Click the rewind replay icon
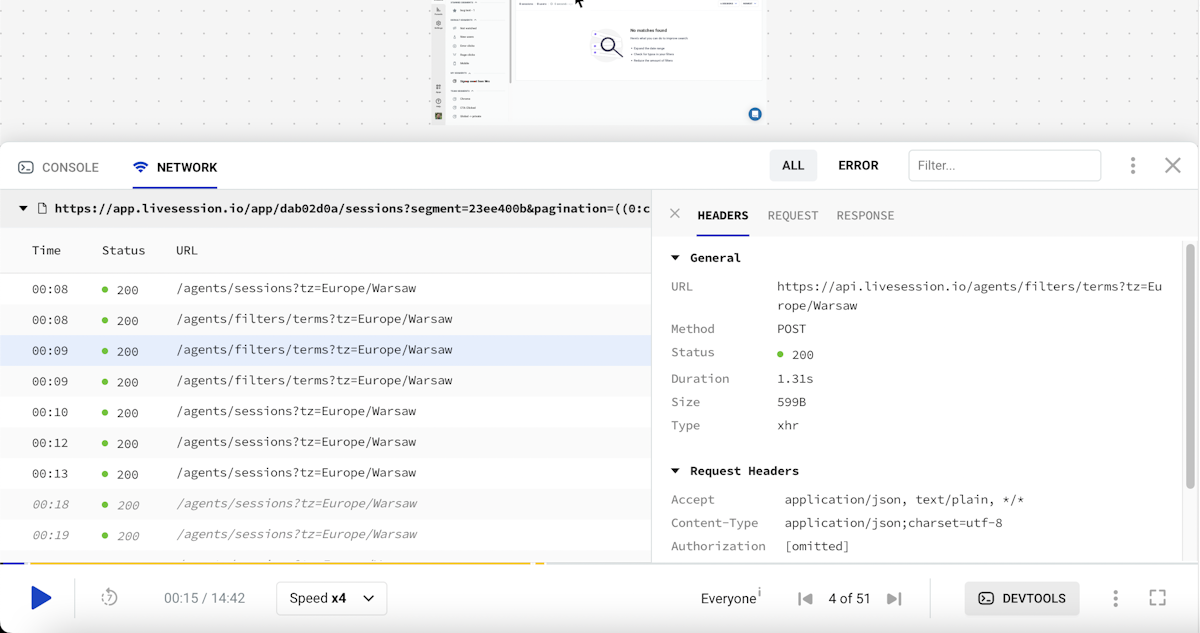This screenshot has height=633, width=1200. 110,598
